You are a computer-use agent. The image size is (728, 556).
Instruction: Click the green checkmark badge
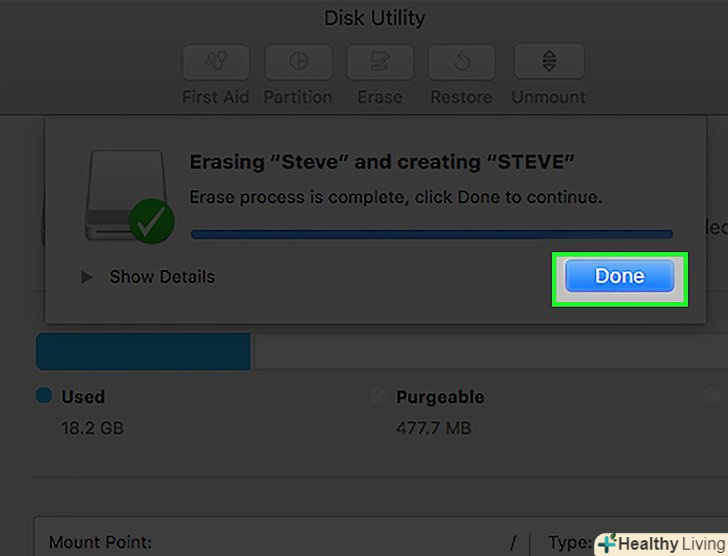pyautogui.click(x=151, y=221)
